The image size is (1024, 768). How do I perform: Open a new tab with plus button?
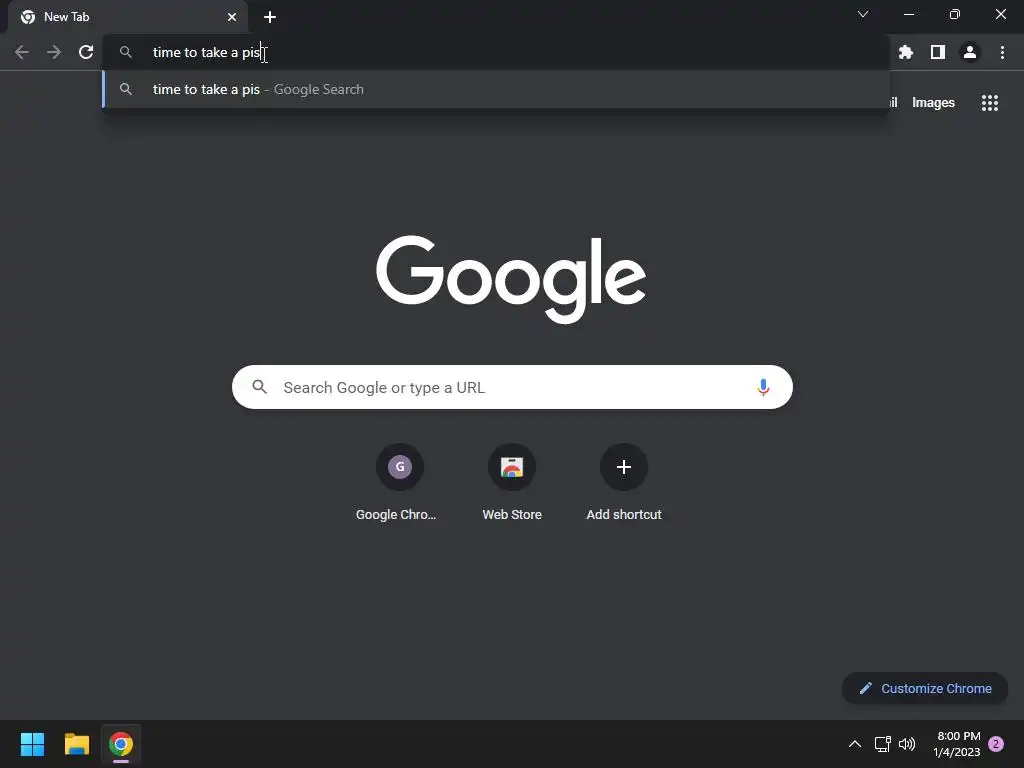[270, 17]
